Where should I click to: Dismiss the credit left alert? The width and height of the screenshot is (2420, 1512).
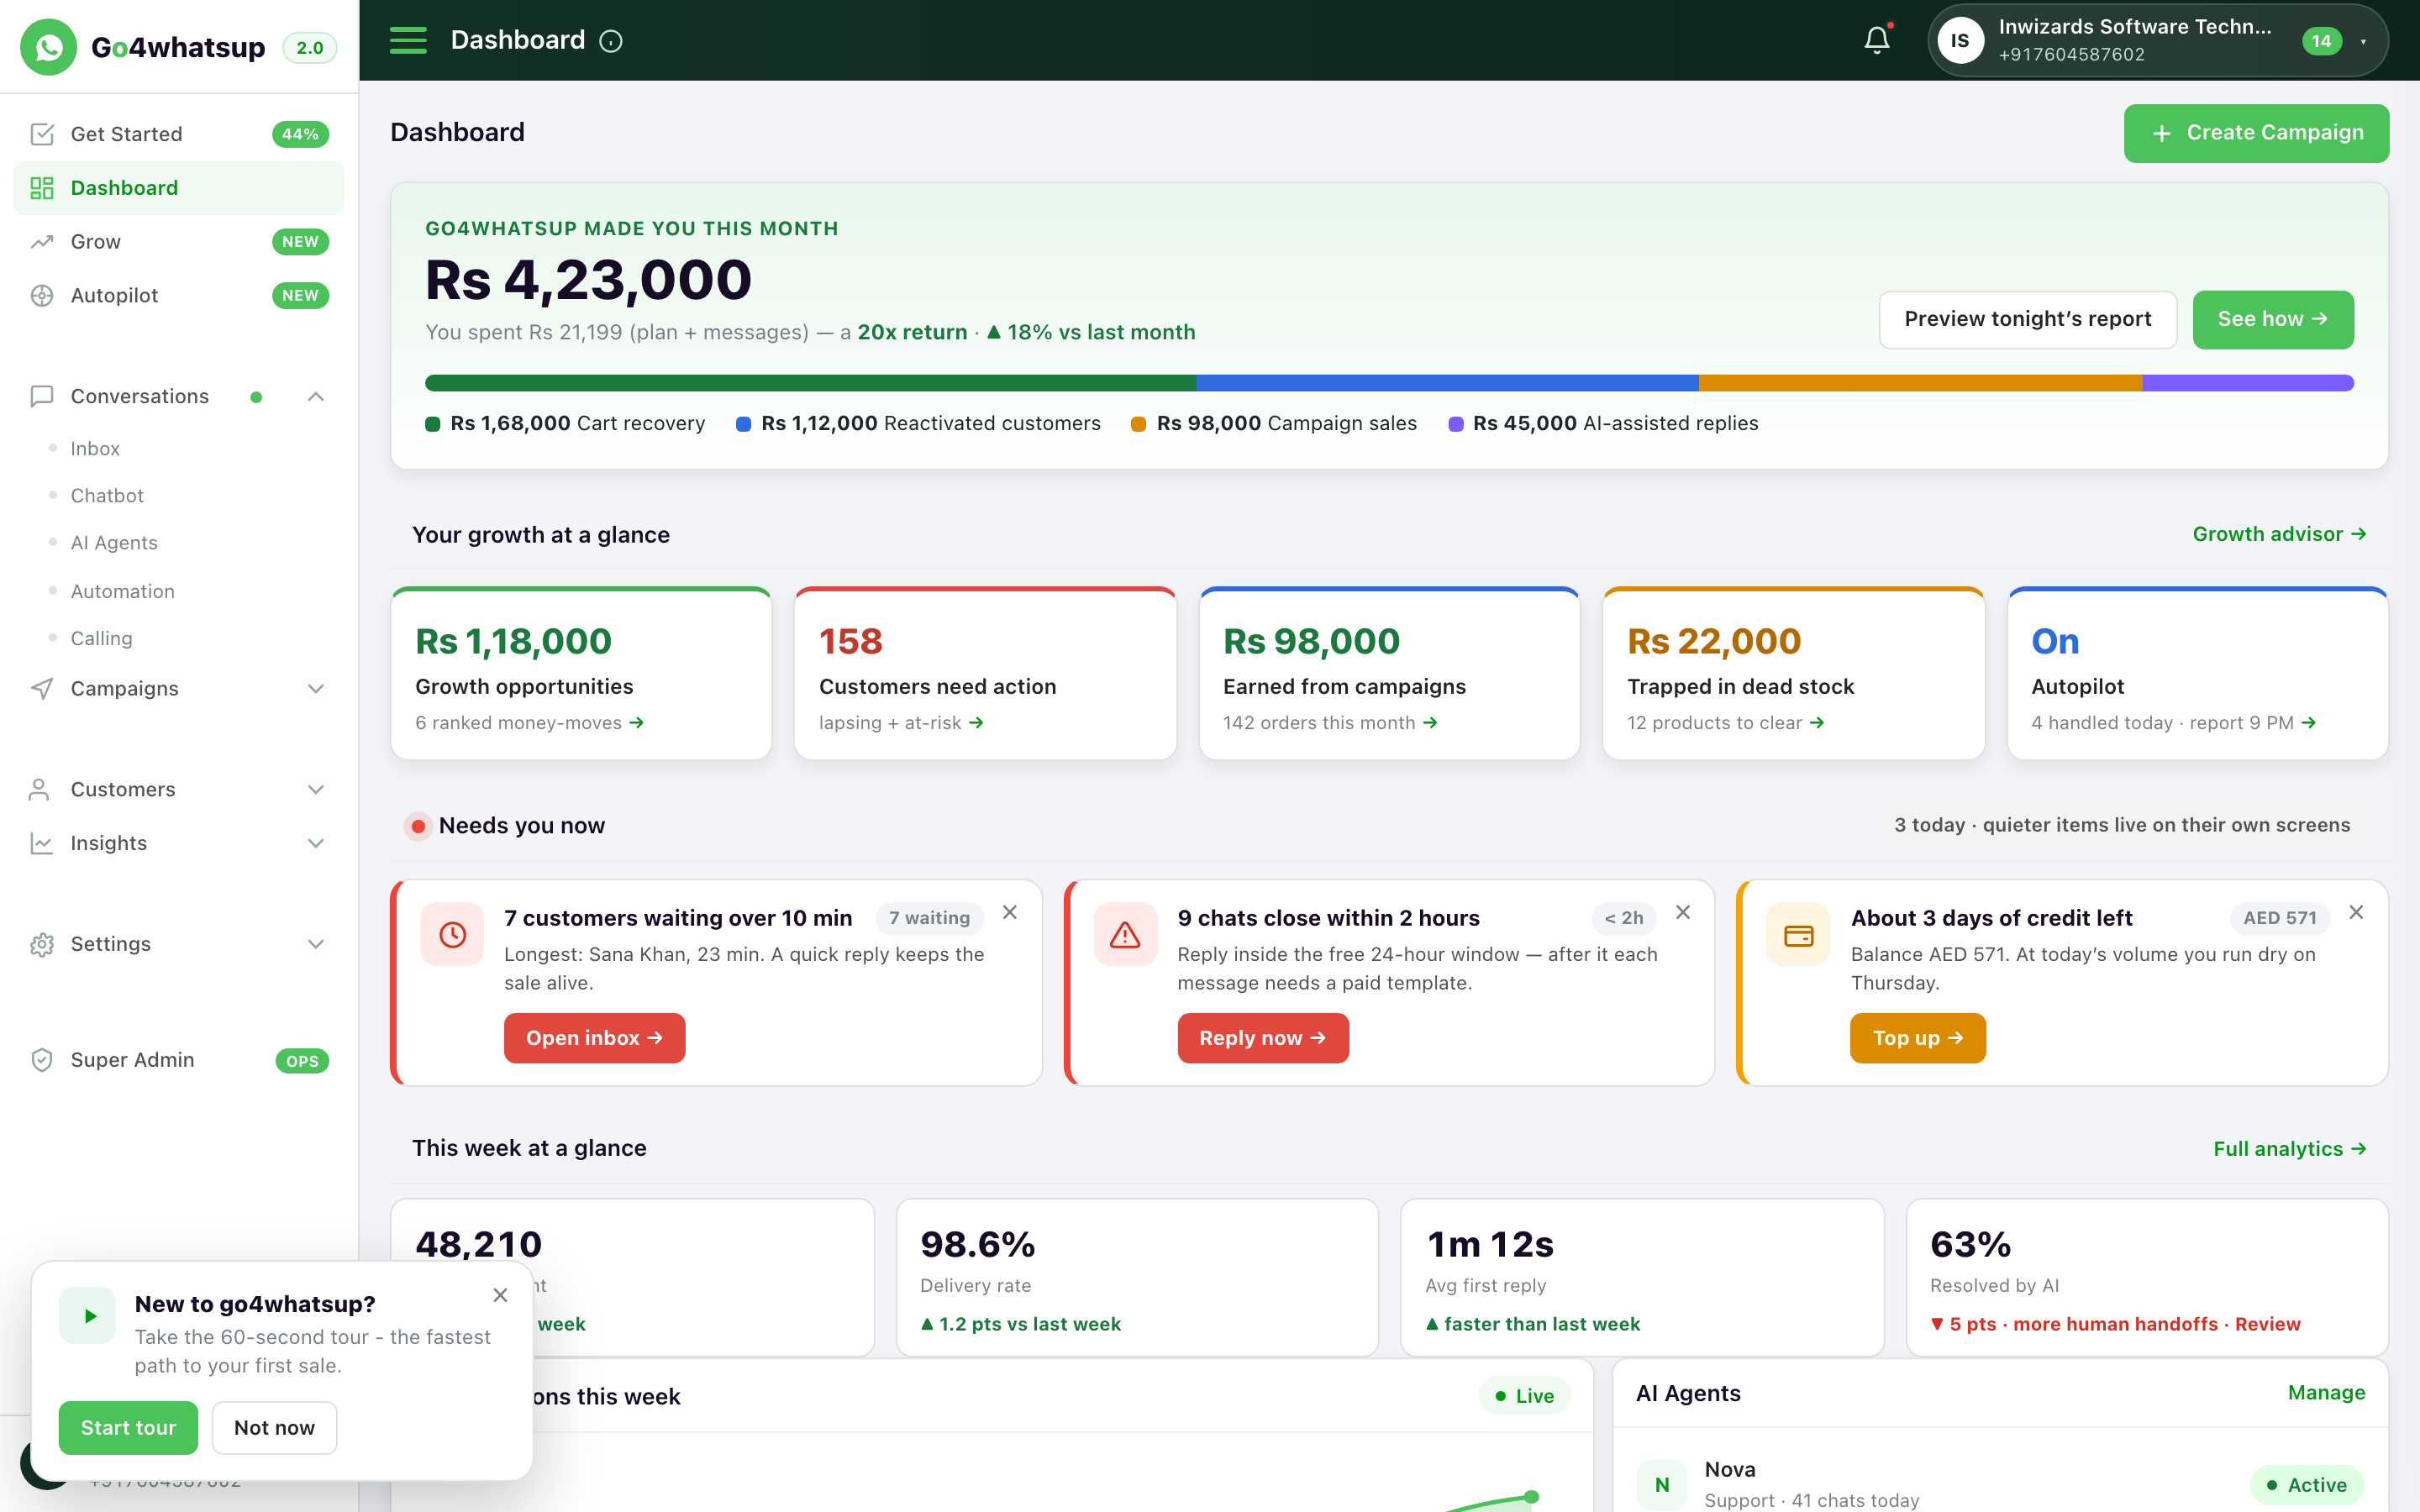point(2356,912)
